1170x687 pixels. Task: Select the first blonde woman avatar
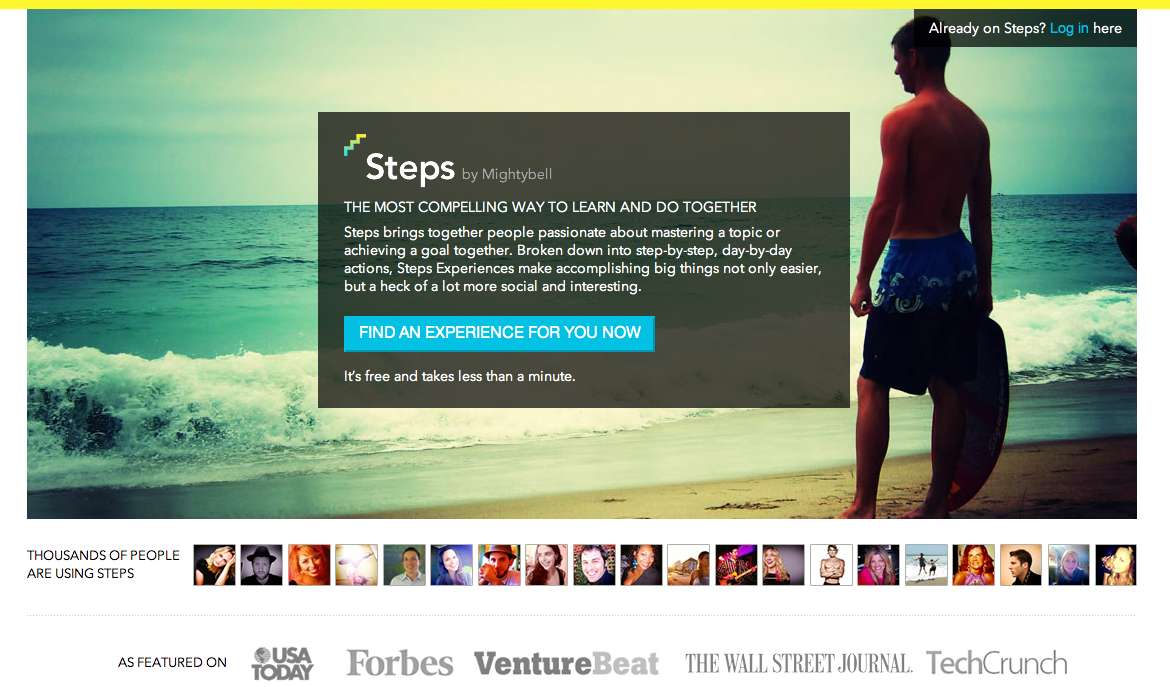coord(214,565)
